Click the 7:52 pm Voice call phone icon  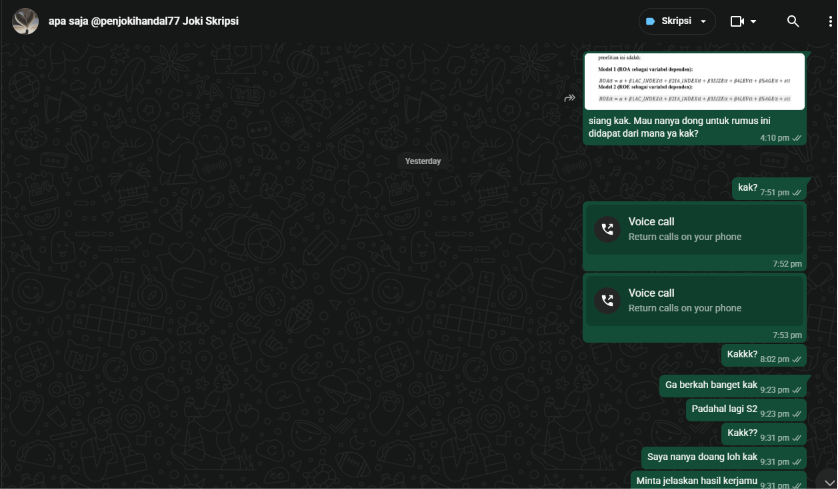tap(608, 229)
